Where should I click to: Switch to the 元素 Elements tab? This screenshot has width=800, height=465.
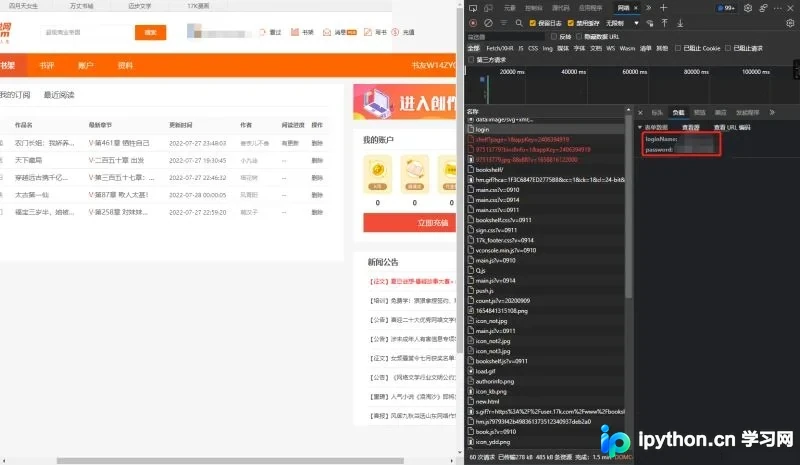point(510,8)
